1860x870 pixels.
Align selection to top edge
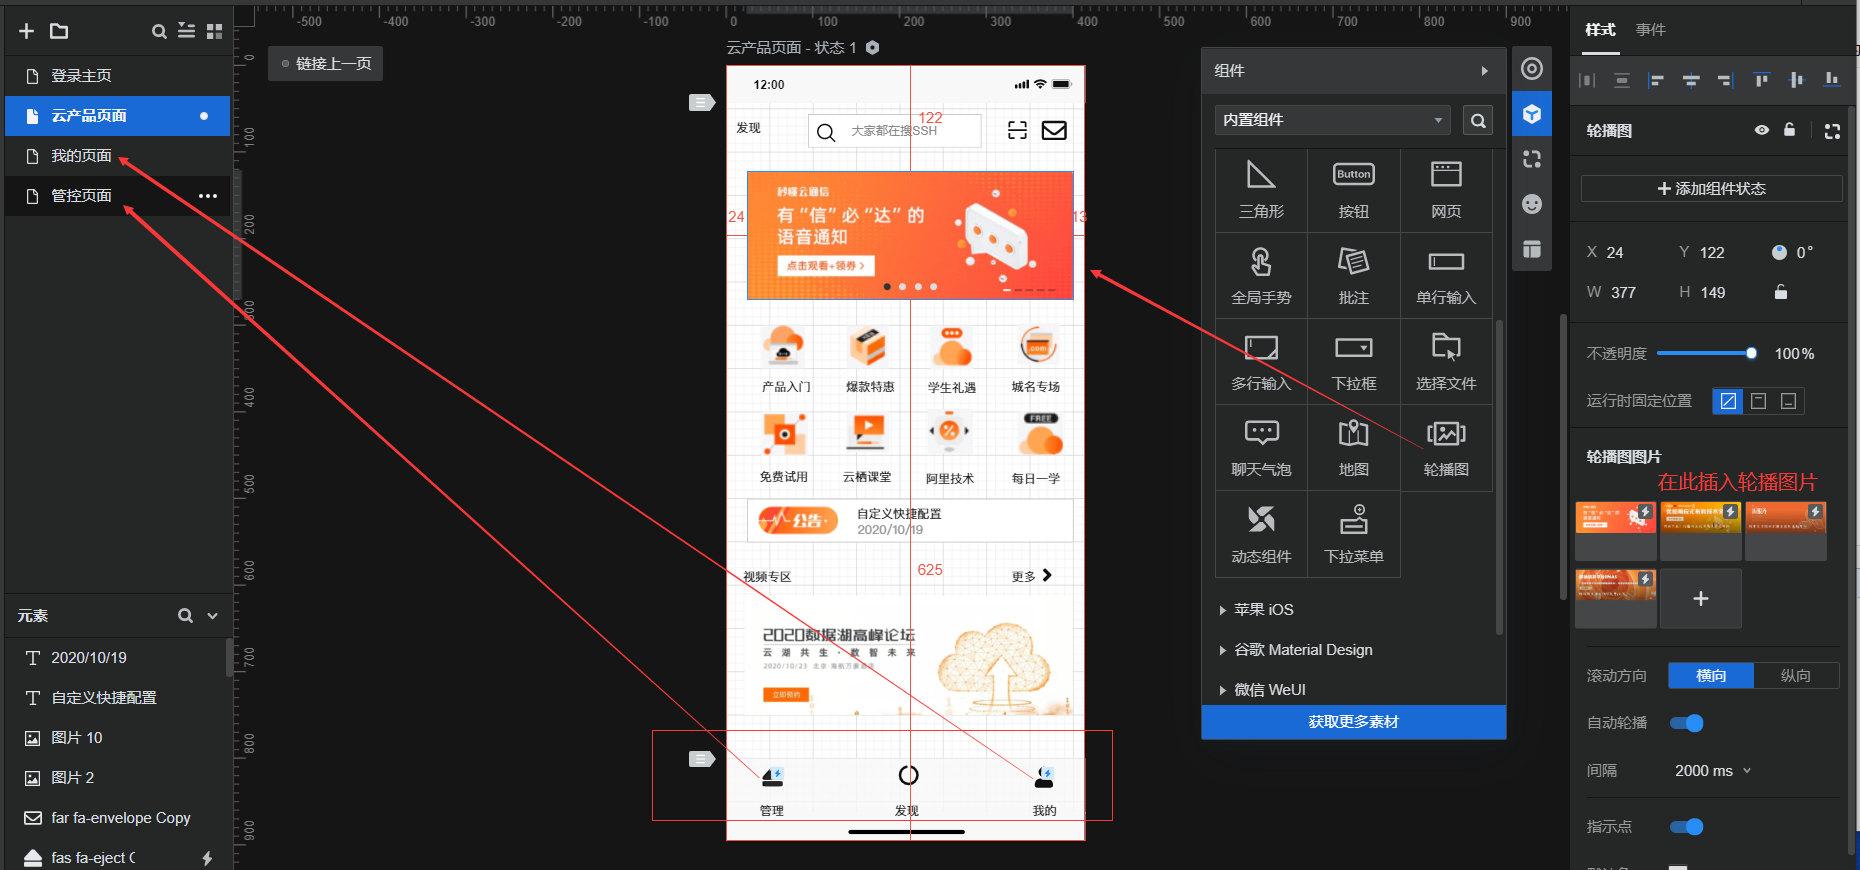click(x=1761, y=80)
